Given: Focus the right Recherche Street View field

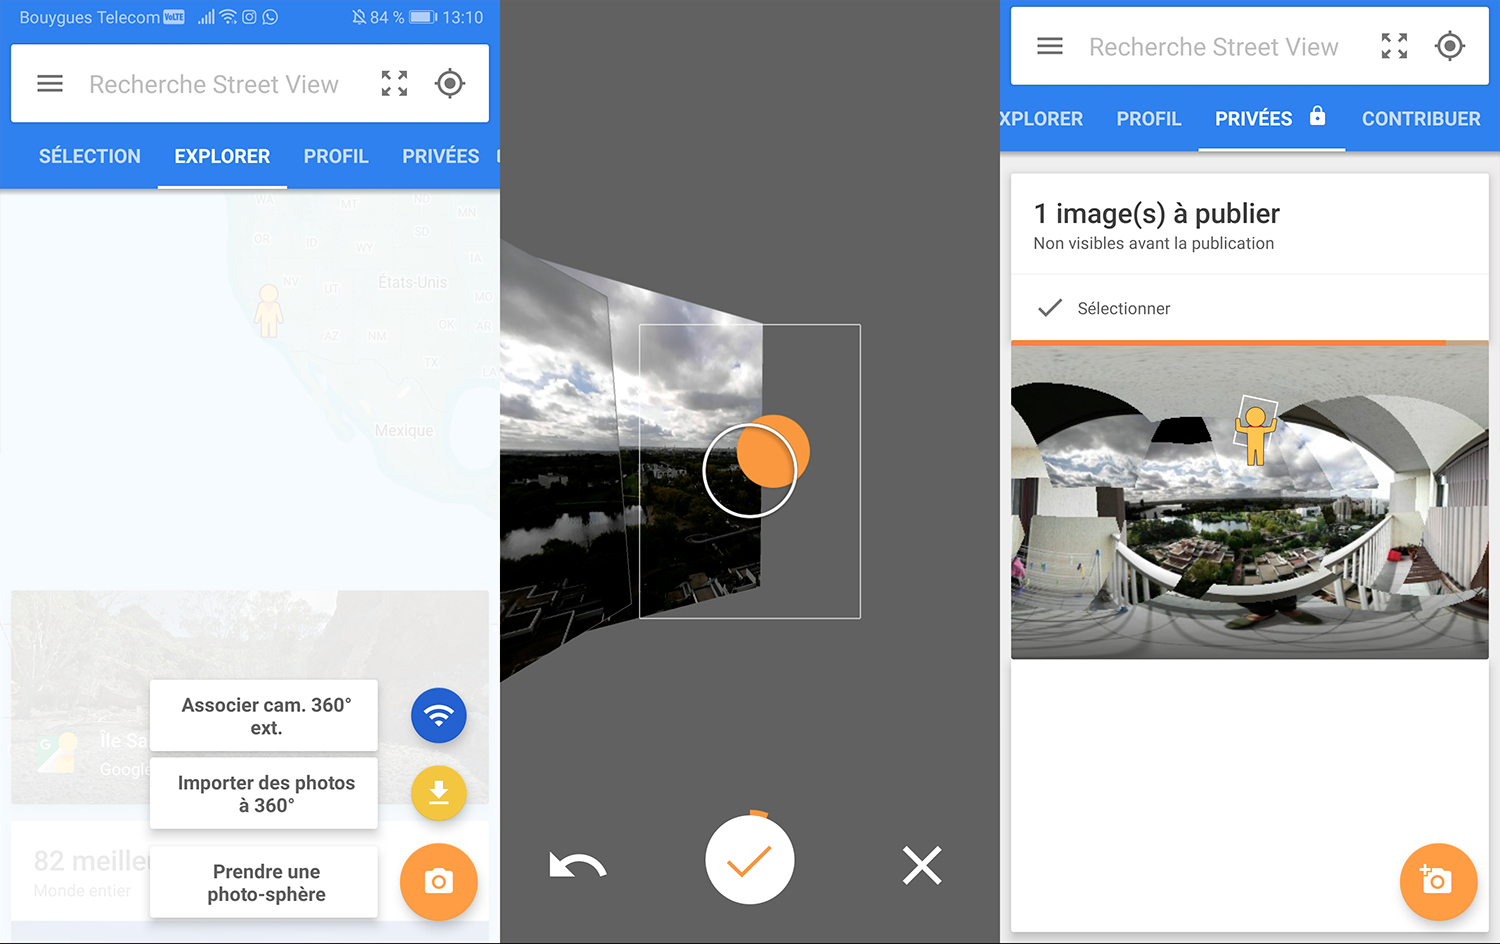Looking at the screenshot, I should point(1214,47).
